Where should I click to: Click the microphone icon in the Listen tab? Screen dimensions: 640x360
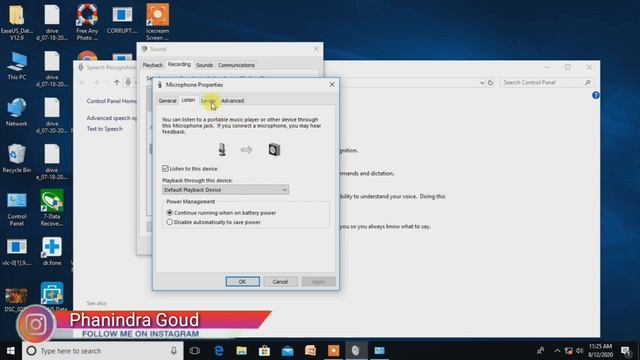pyautogui.click(x=222, y=149)
